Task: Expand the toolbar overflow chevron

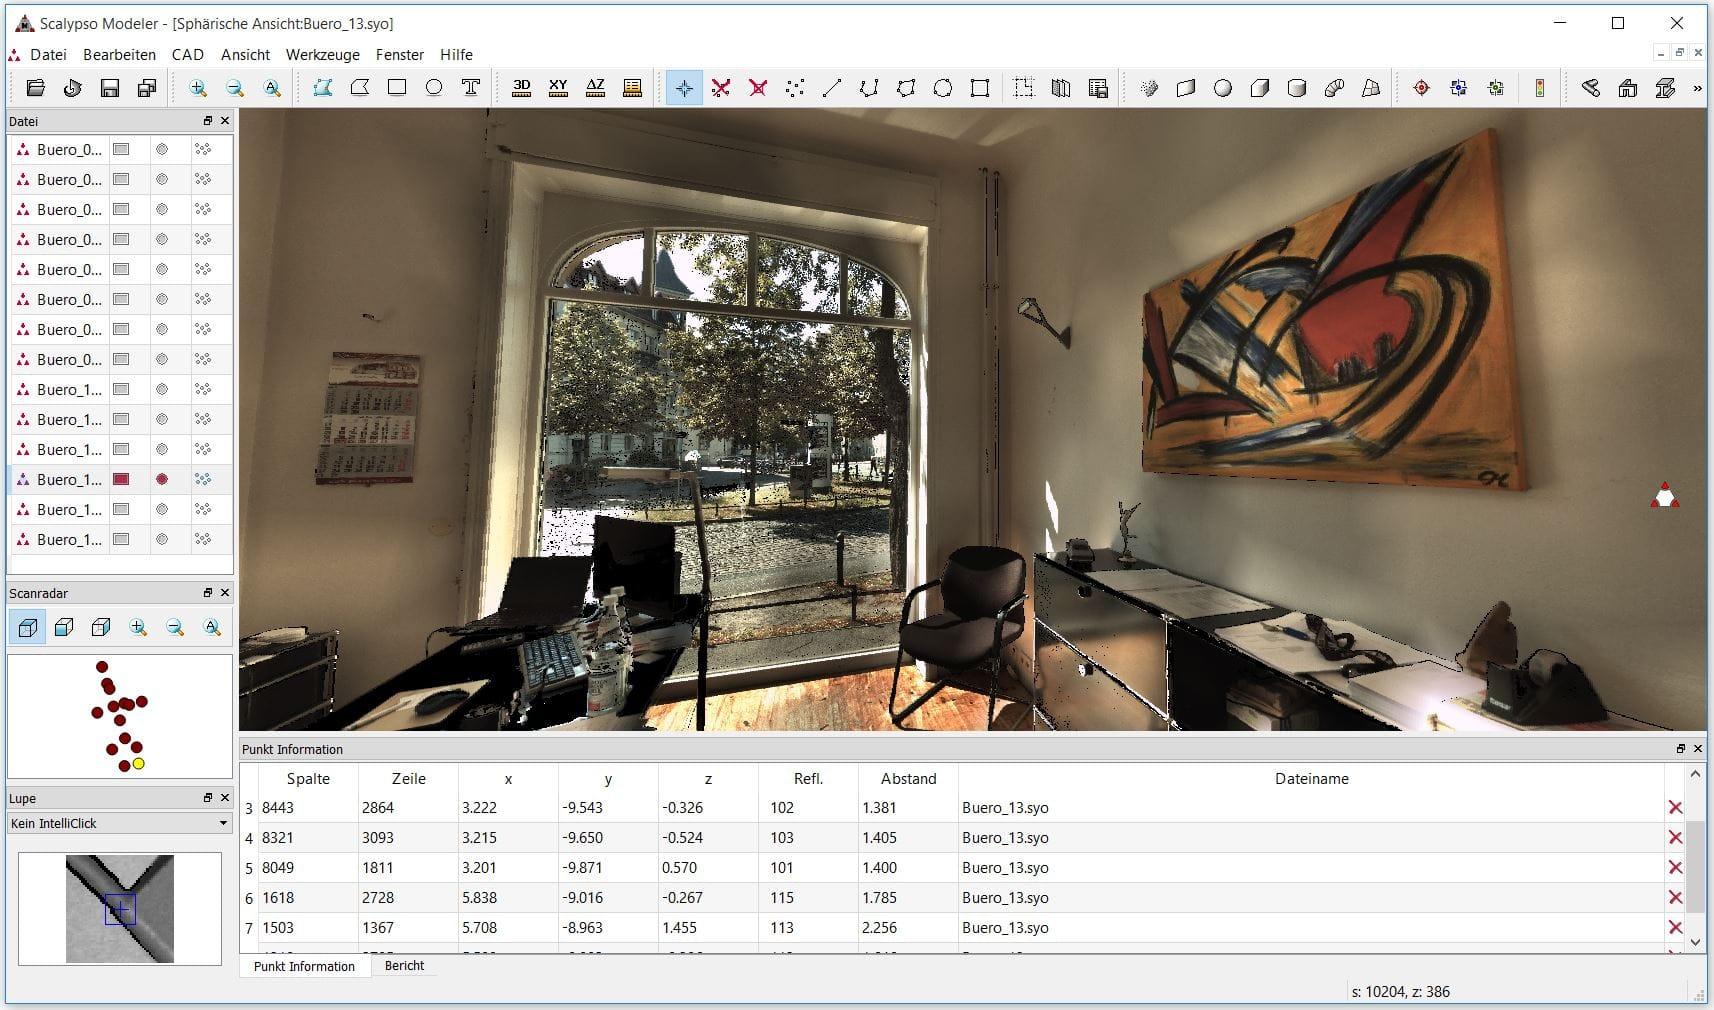Action: click(x=1697, y=89)
